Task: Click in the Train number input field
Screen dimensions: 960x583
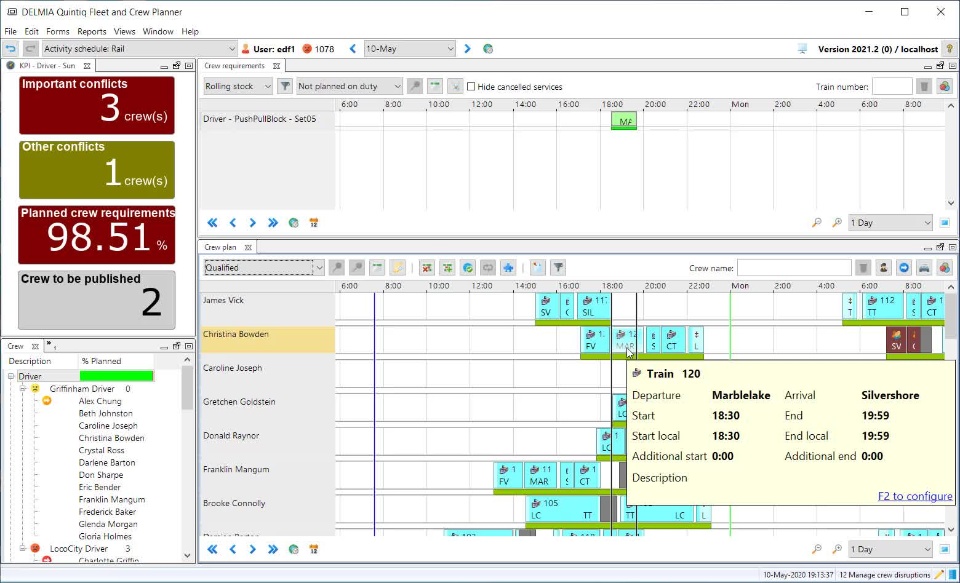Action: coord(892,87)
